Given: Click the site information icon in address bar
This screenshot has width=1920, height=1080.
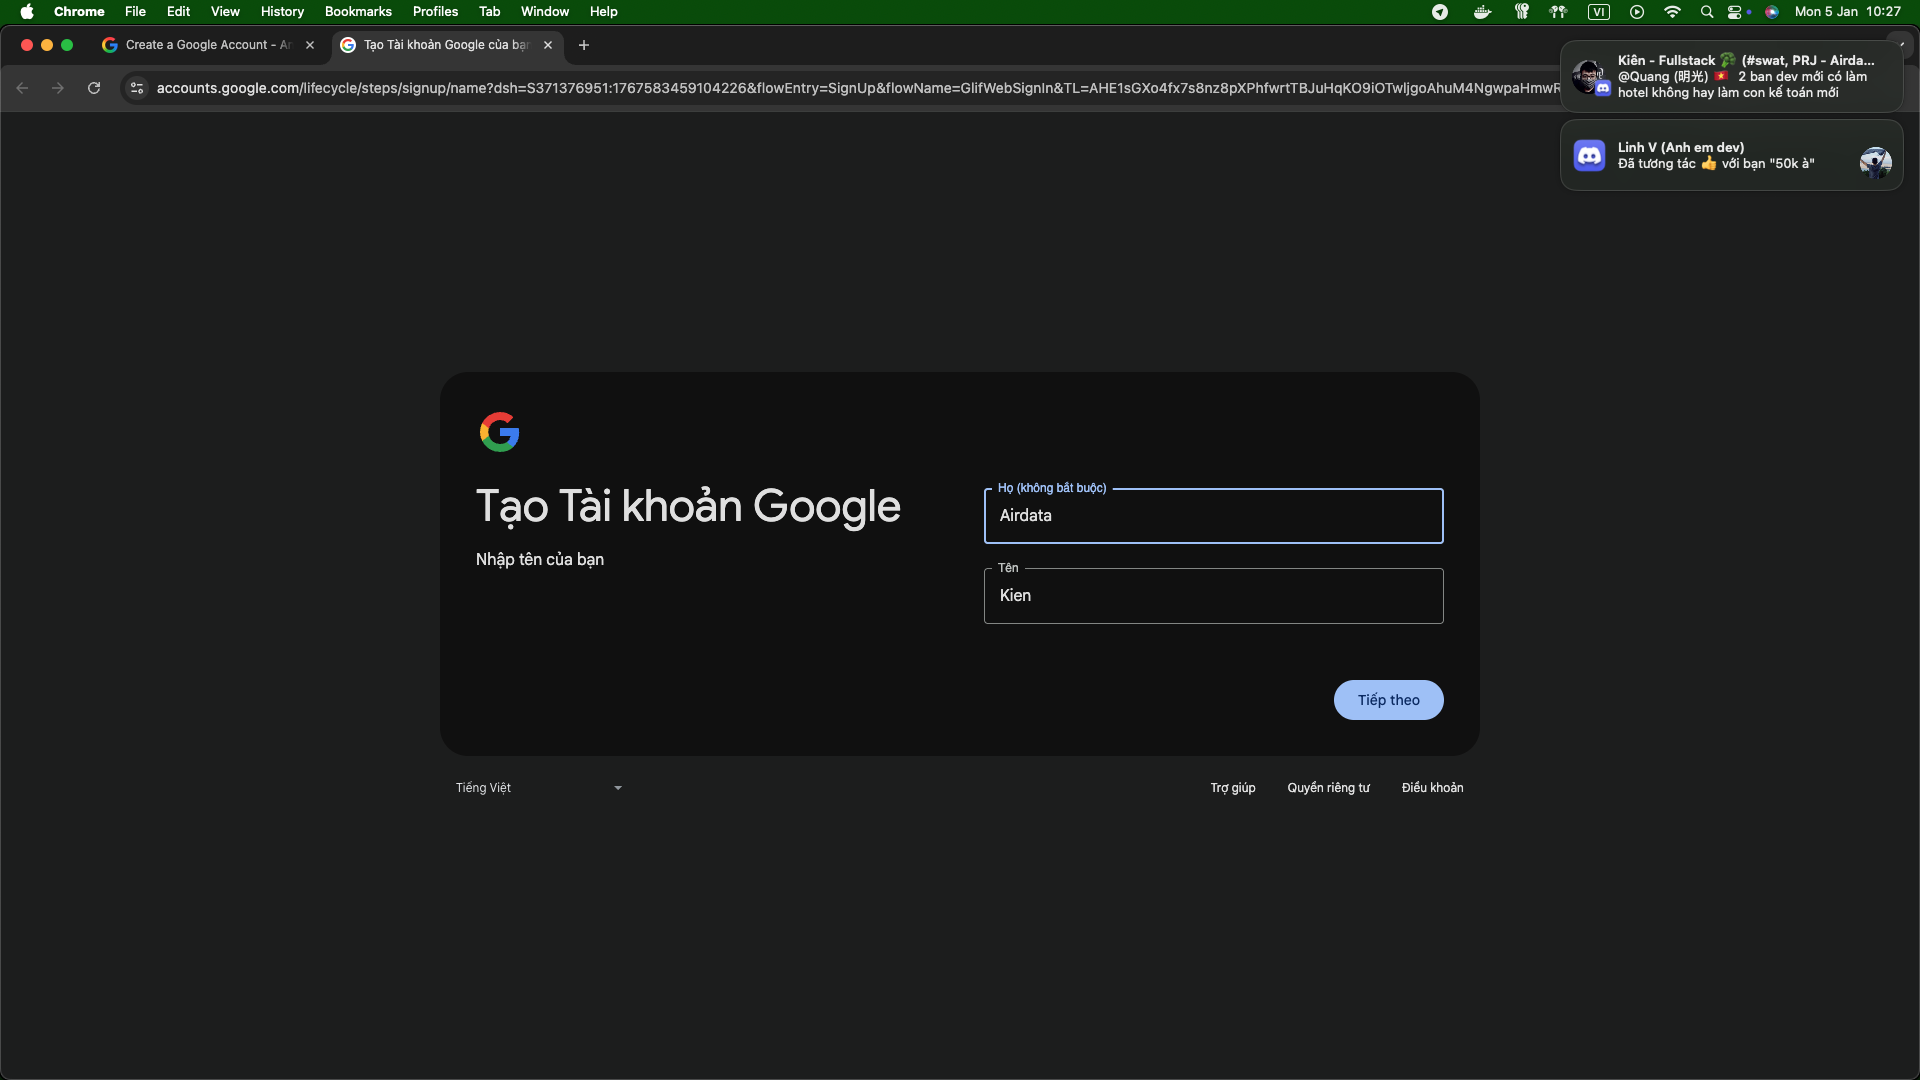Looking at the screenshot, I should coord(137,88).
